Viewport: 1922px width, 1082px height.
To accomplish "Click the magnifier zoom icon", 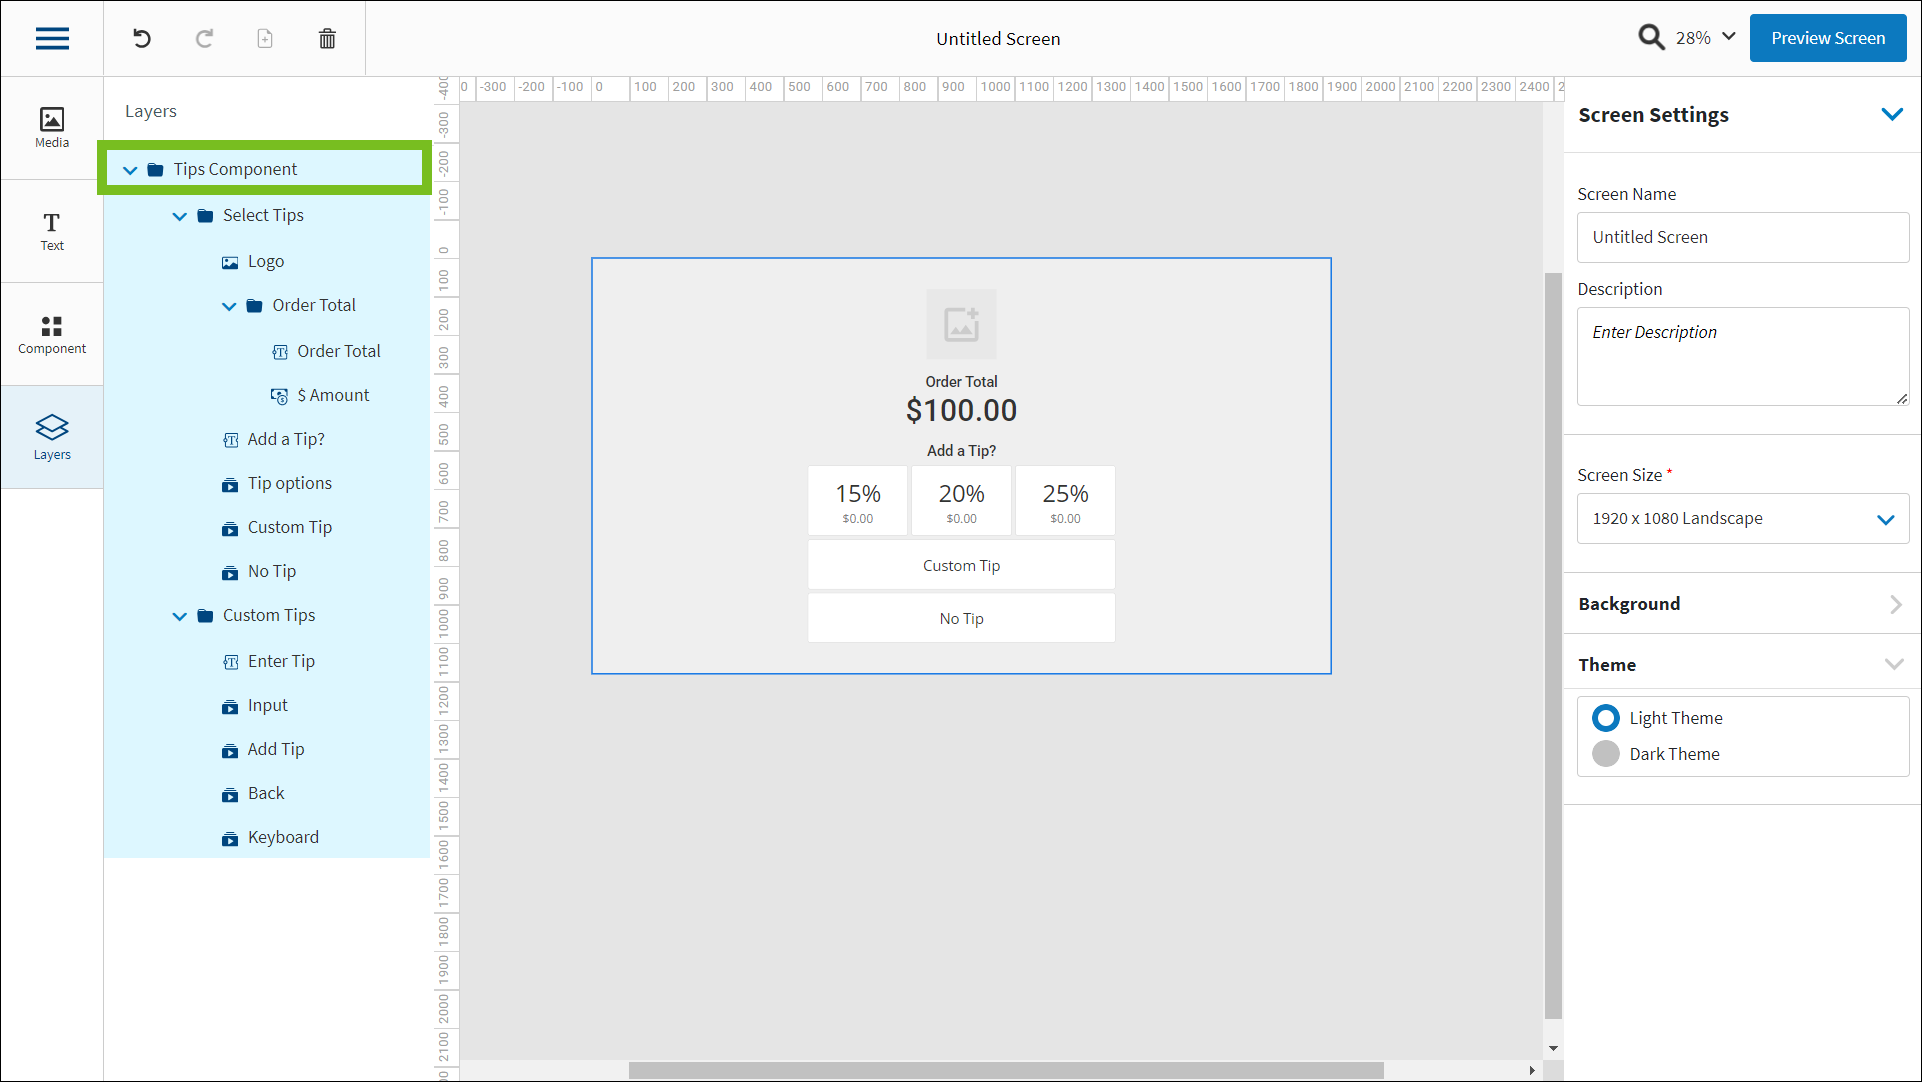I will point(1651,38).
